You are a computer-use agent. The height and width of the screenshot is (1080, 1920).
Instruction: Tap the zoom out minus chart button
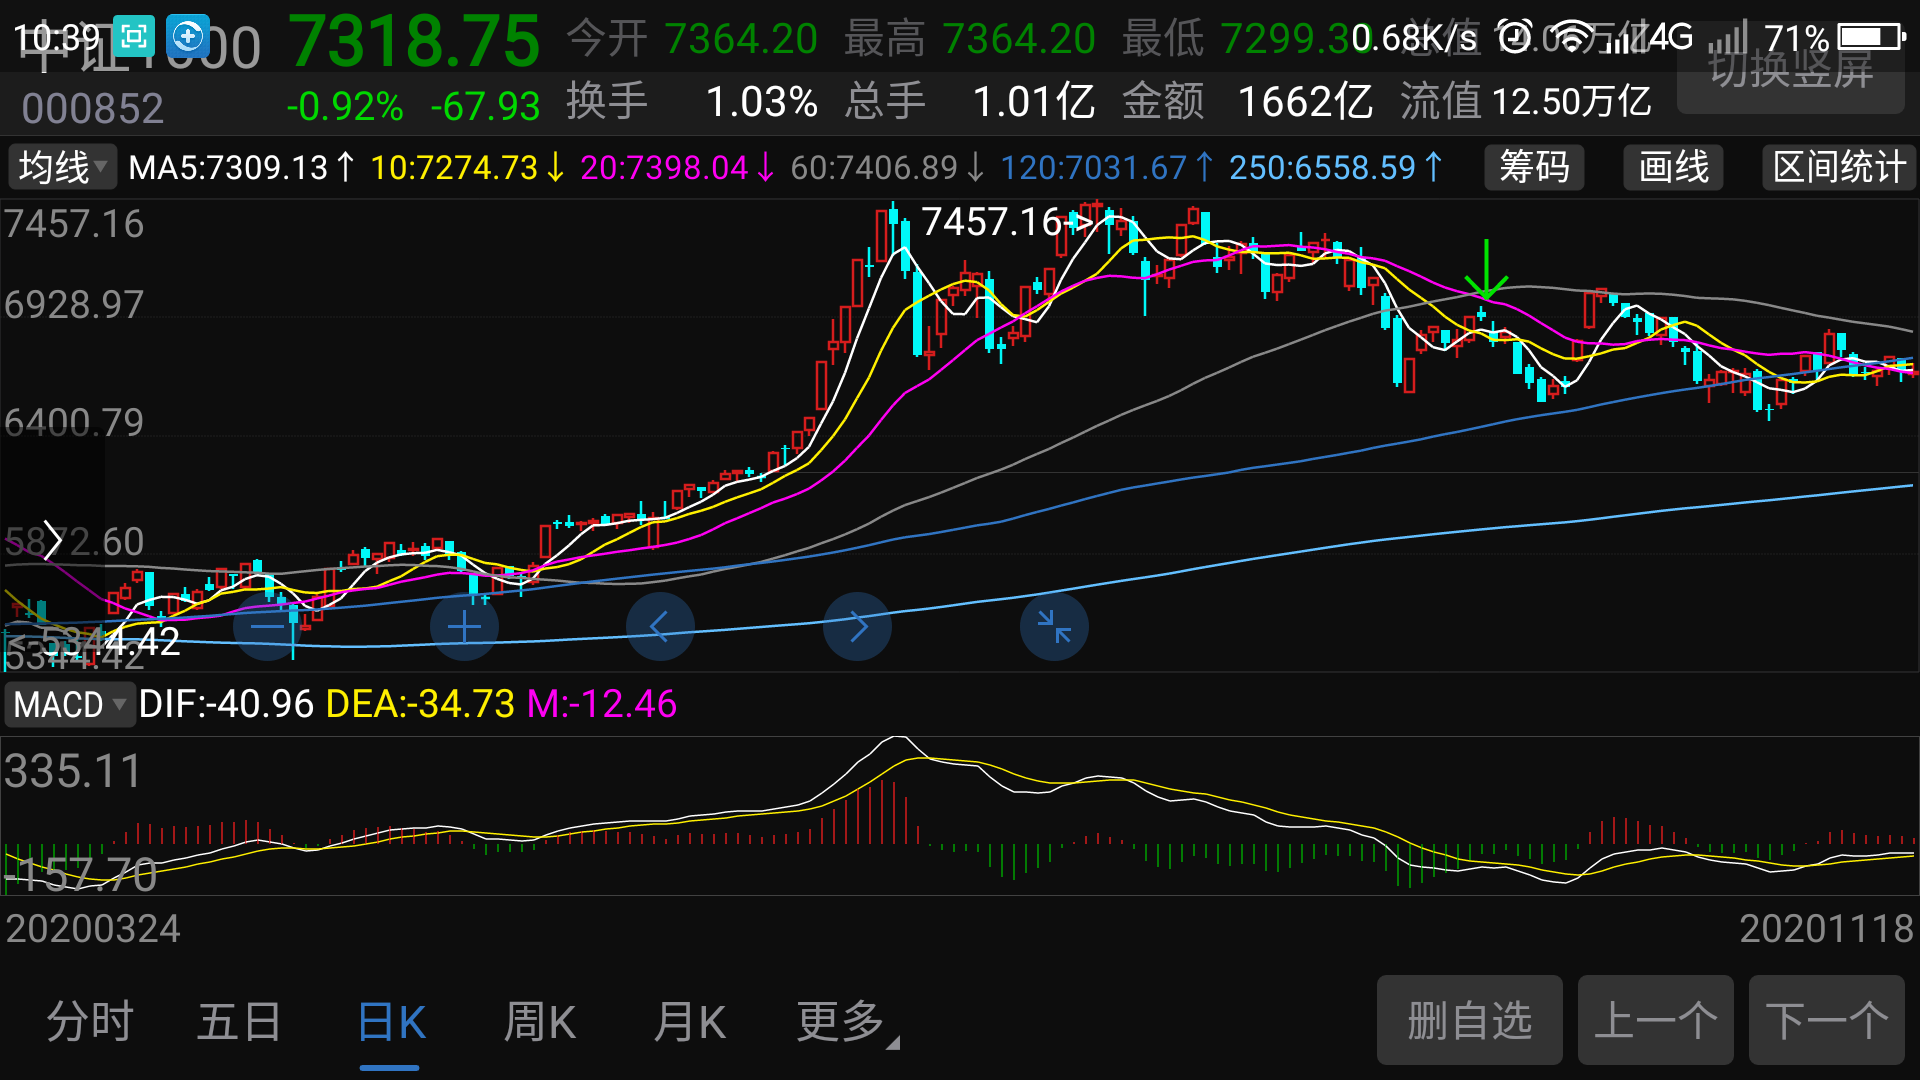267,627
